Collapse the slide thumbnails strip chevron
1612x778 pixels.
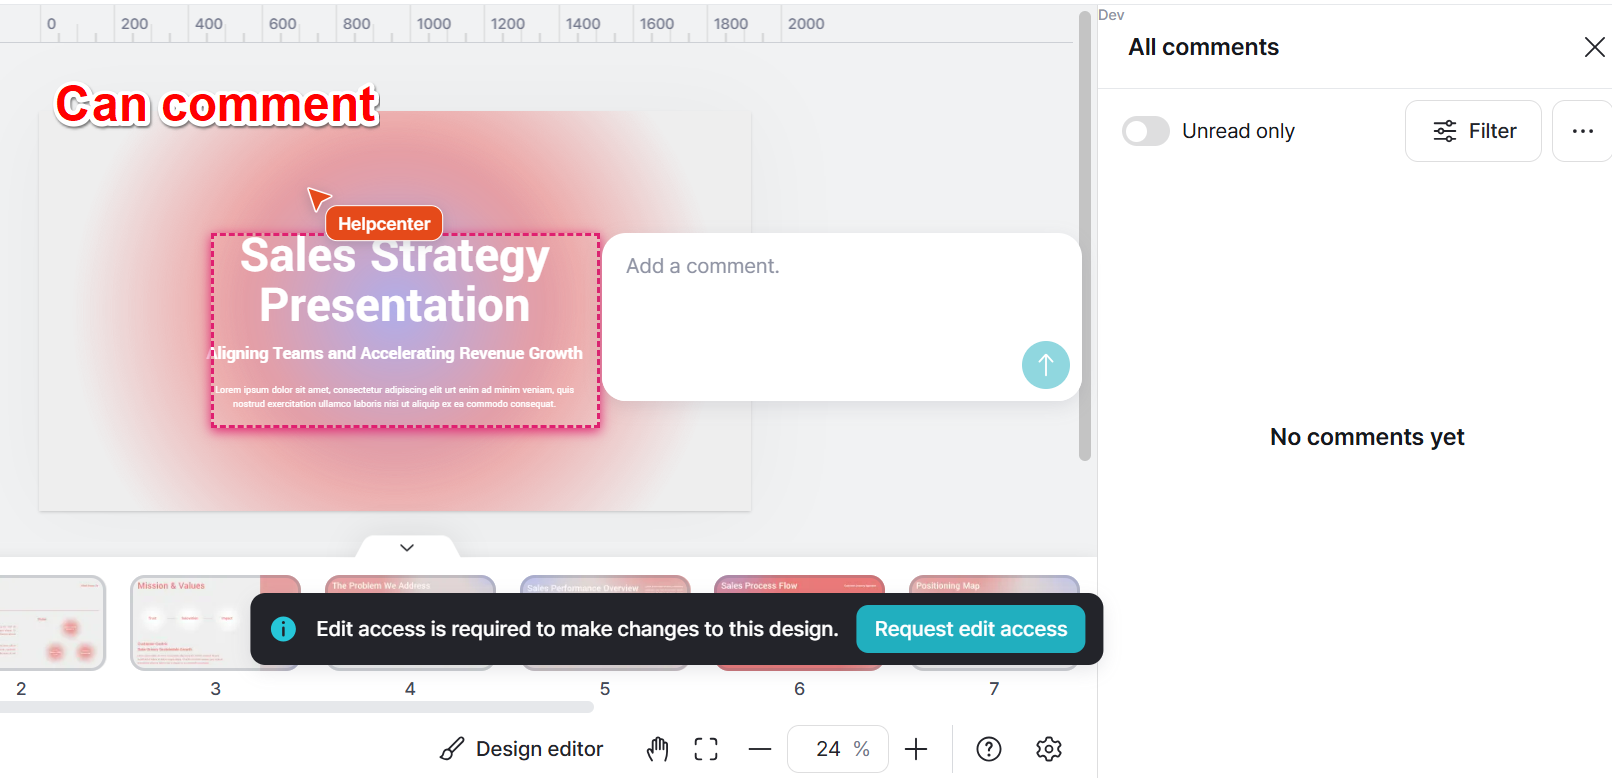click(407, 547)
